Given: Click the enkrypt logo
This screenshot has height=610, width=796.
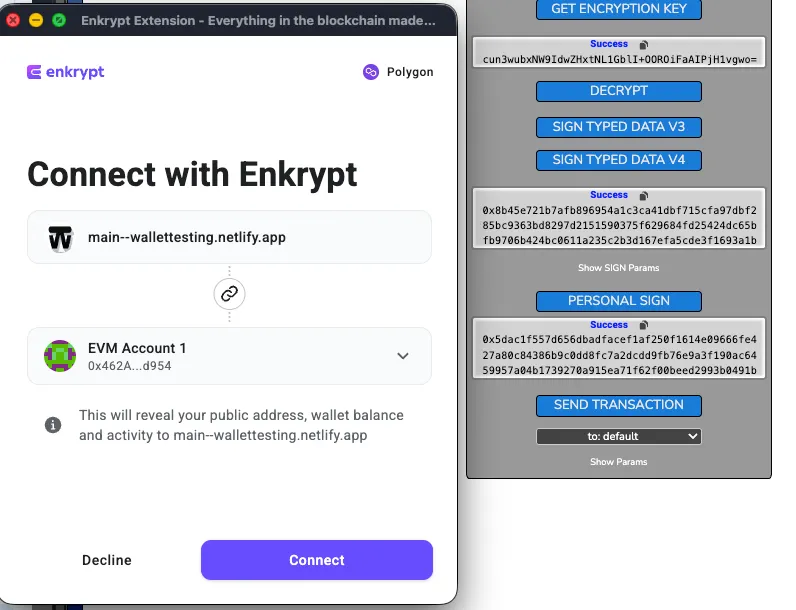Looking at the screenshot, I should (x=65, y=72).
